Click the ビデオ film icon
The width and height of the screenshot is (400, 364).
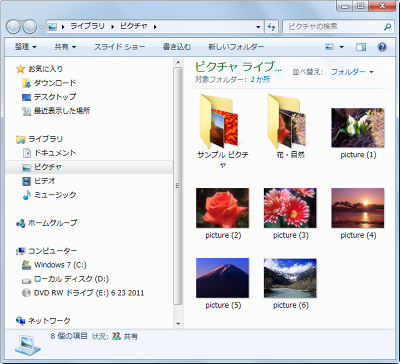coord(27,181)
